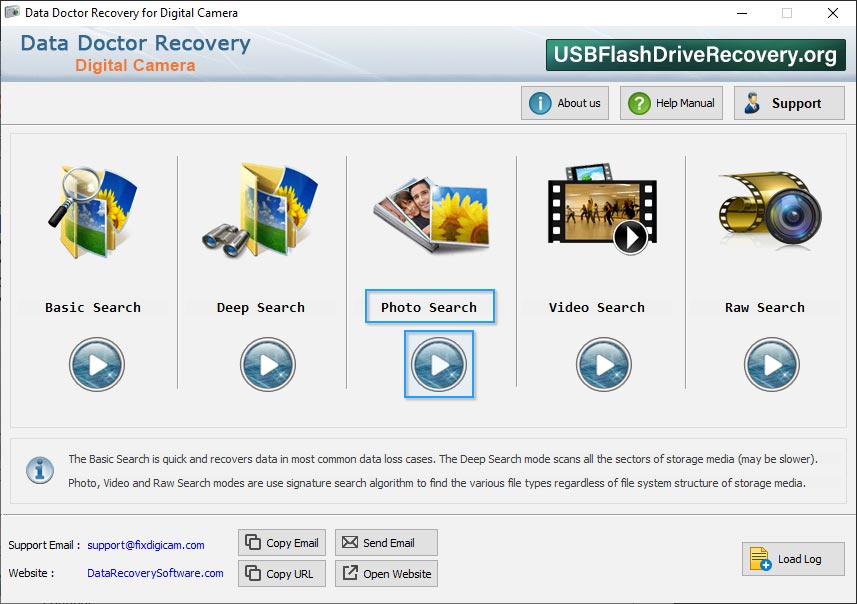
Task: Click the Data Doctor Recovery logo text
Action: pyautogui.click(x=136, y=43)
